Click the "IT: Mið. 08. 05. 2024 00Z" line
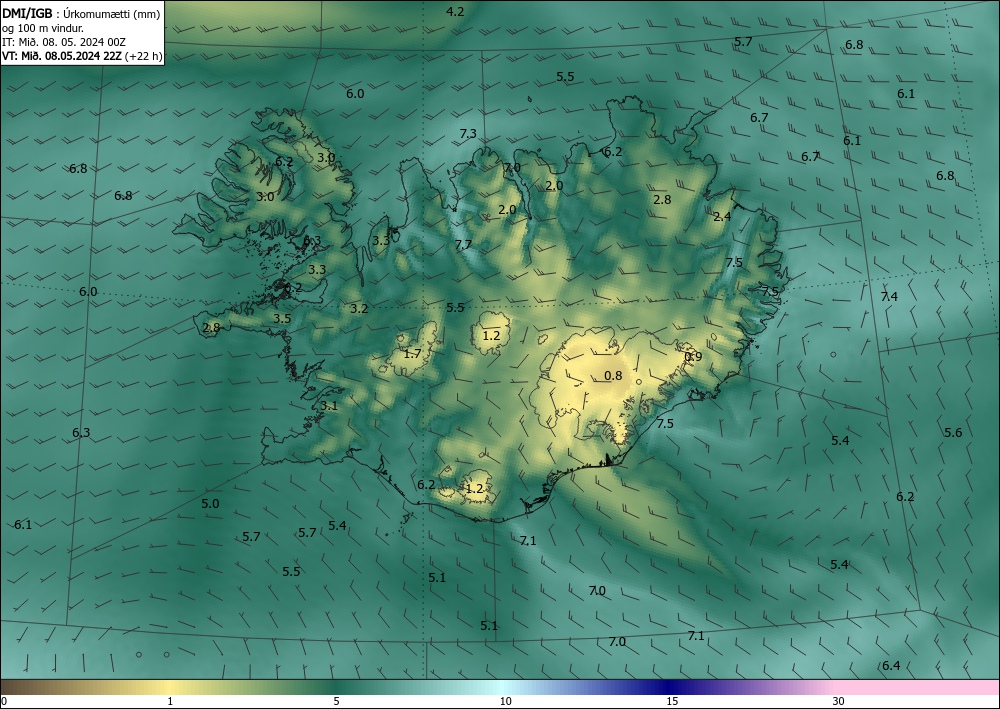The image size is (1000, 709). click(64, 42)
